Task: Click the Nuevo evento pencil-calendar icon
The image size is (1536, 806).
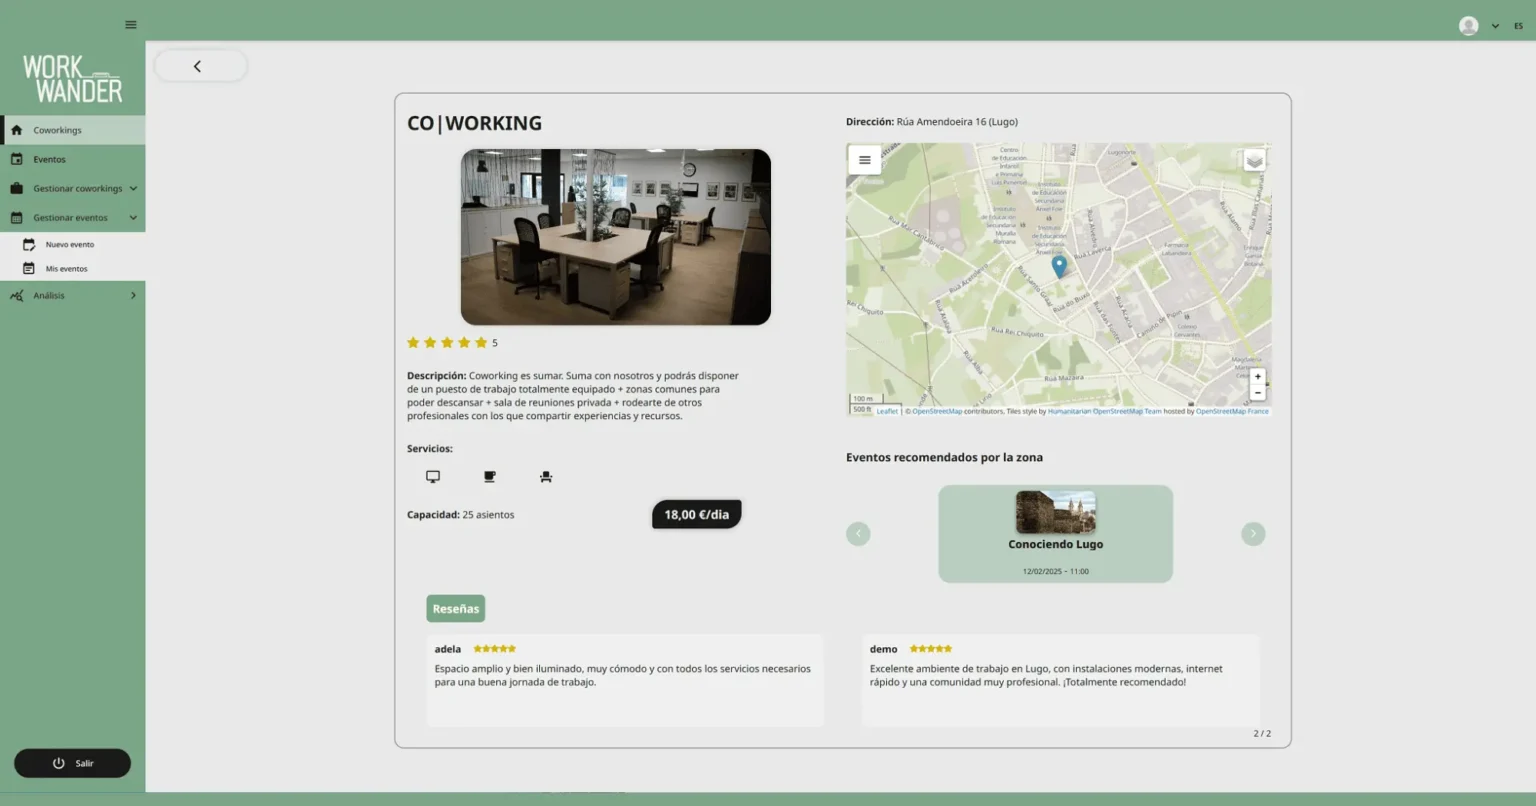Action: point(27,244)
